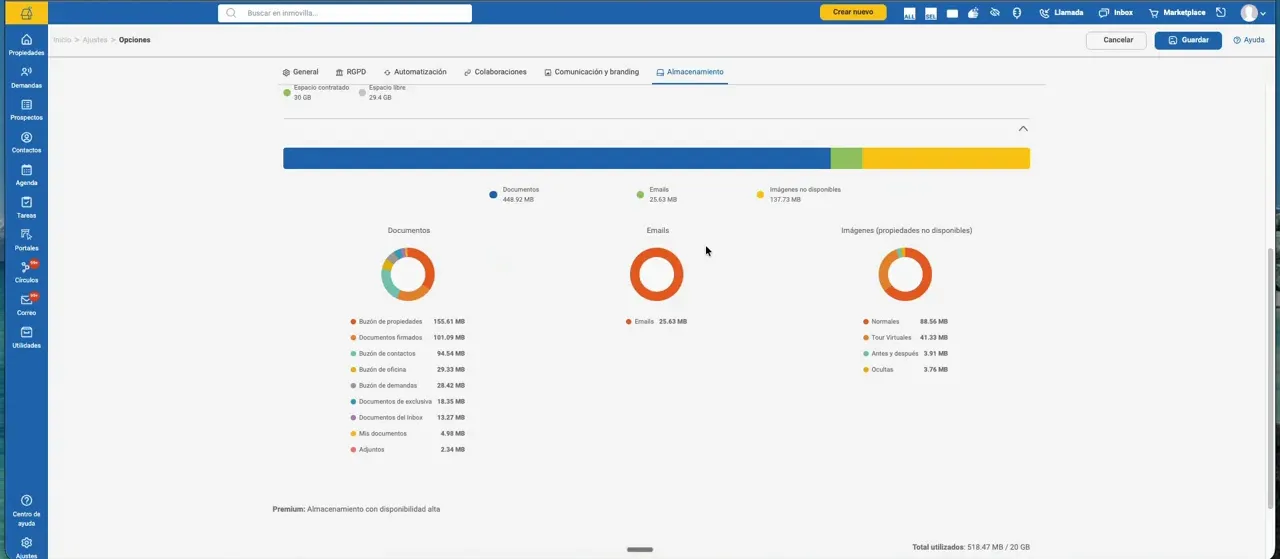Click the Total utilizados storage text
This screenshot has height=559, width=1280.
tap(971, 547)
